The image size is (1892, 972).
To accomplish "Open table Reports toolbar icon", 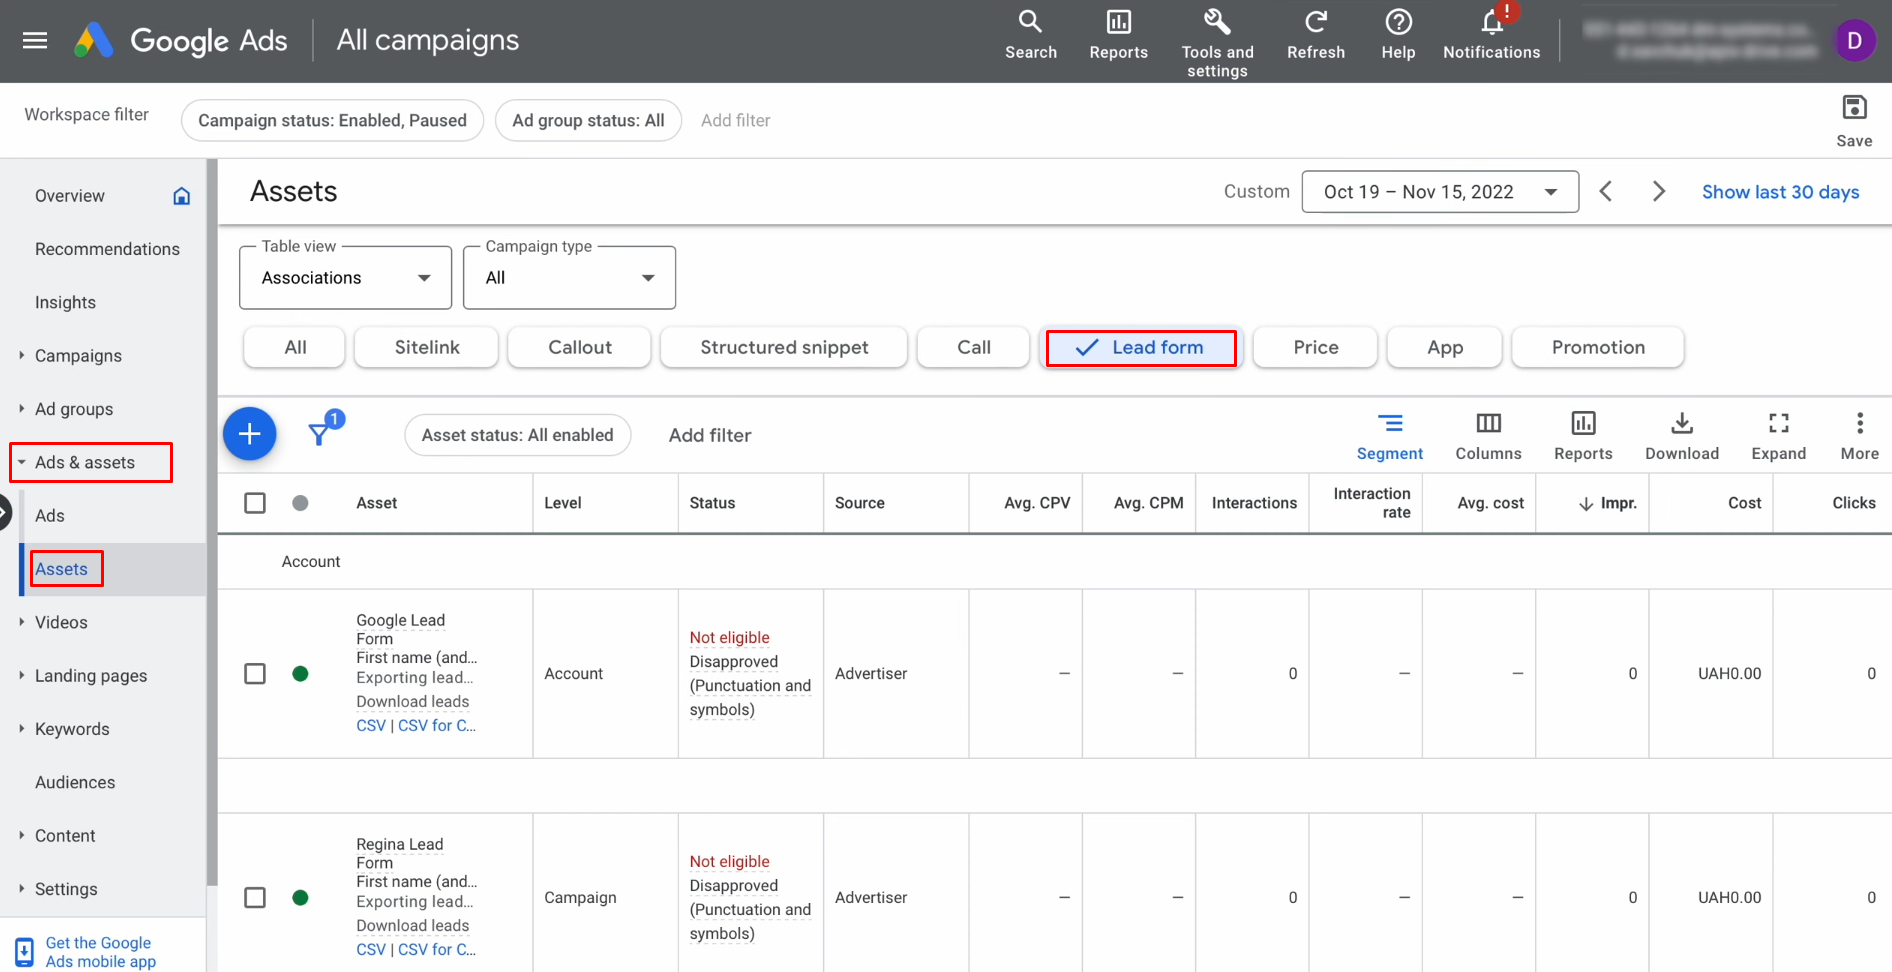I will [x=1583, y=436].
